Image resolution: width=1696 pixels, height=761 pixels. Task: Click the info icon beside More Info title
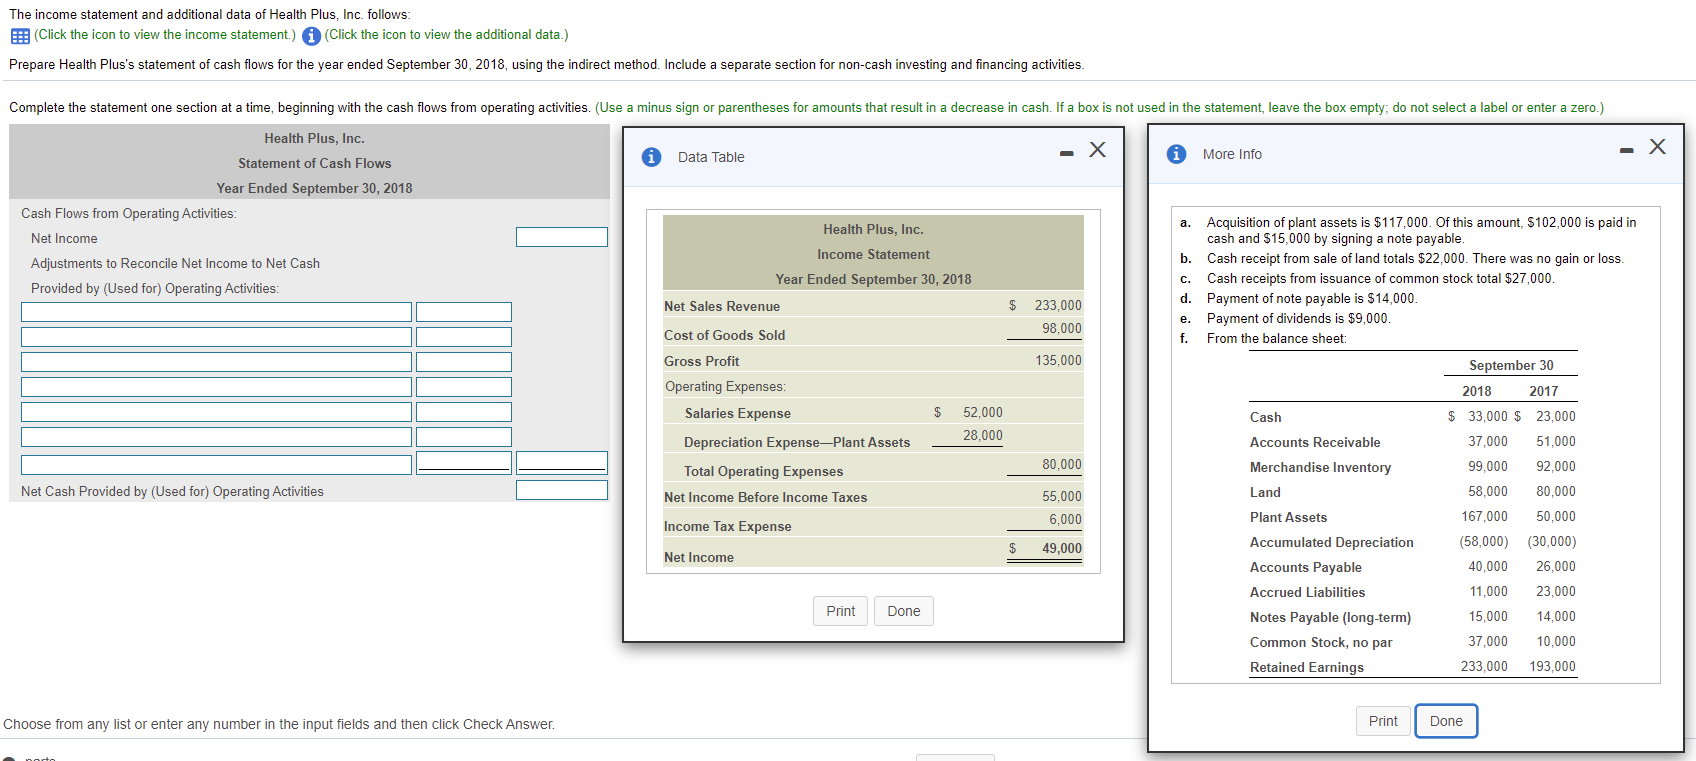[x=1176, y=154]
